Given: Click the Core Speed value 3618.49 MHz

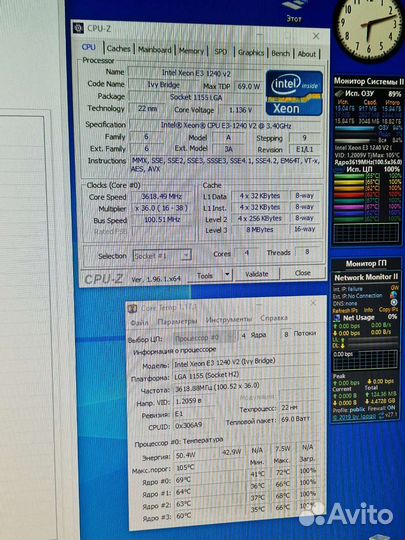Looking at the screenshot, I should 161,196.
